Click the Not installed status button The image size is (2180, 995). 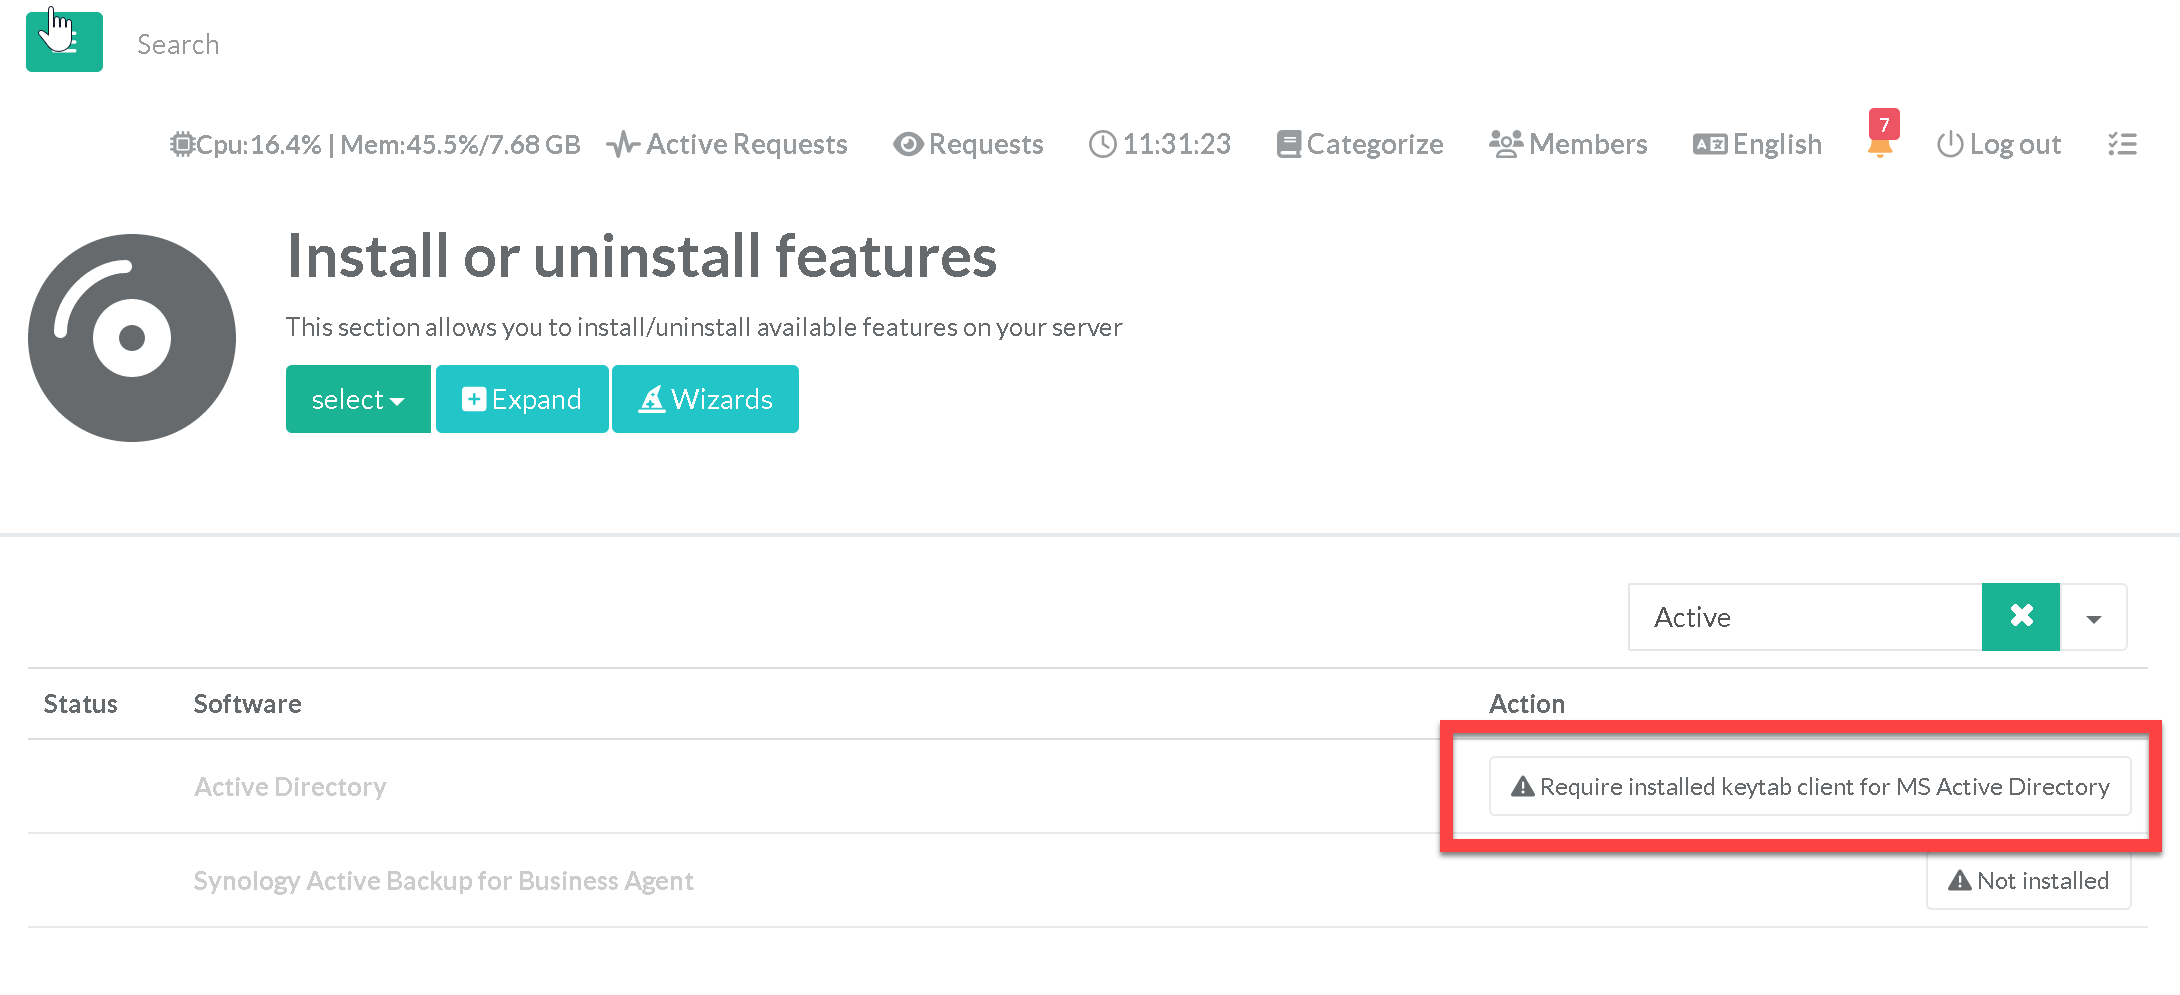(x=2028, y=881)
